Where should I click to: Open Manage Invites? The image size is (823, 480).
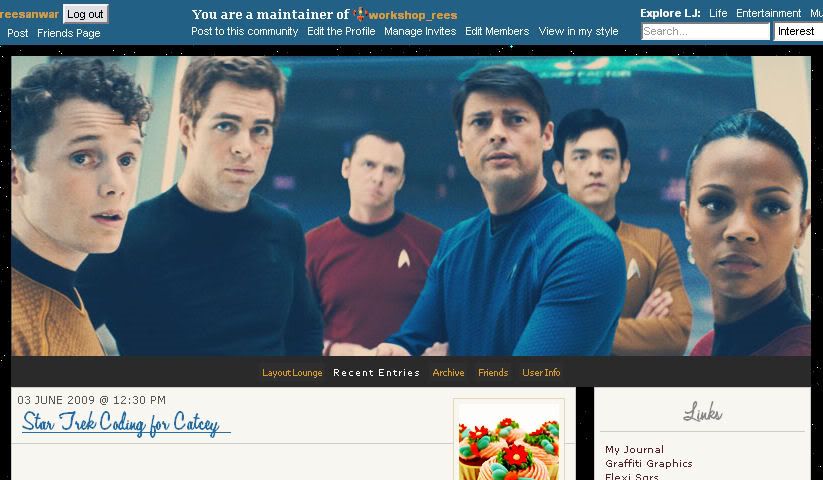(420, 31)
